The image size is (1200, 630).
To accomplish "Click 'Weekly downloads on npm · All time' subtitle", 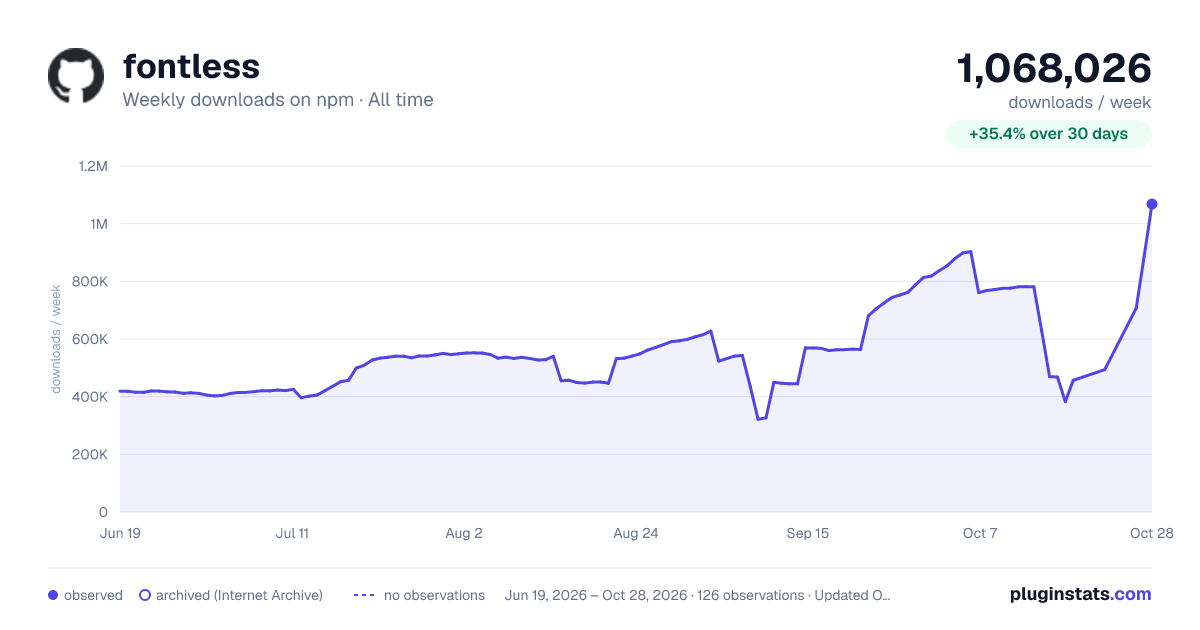I will tap(278, 100).
